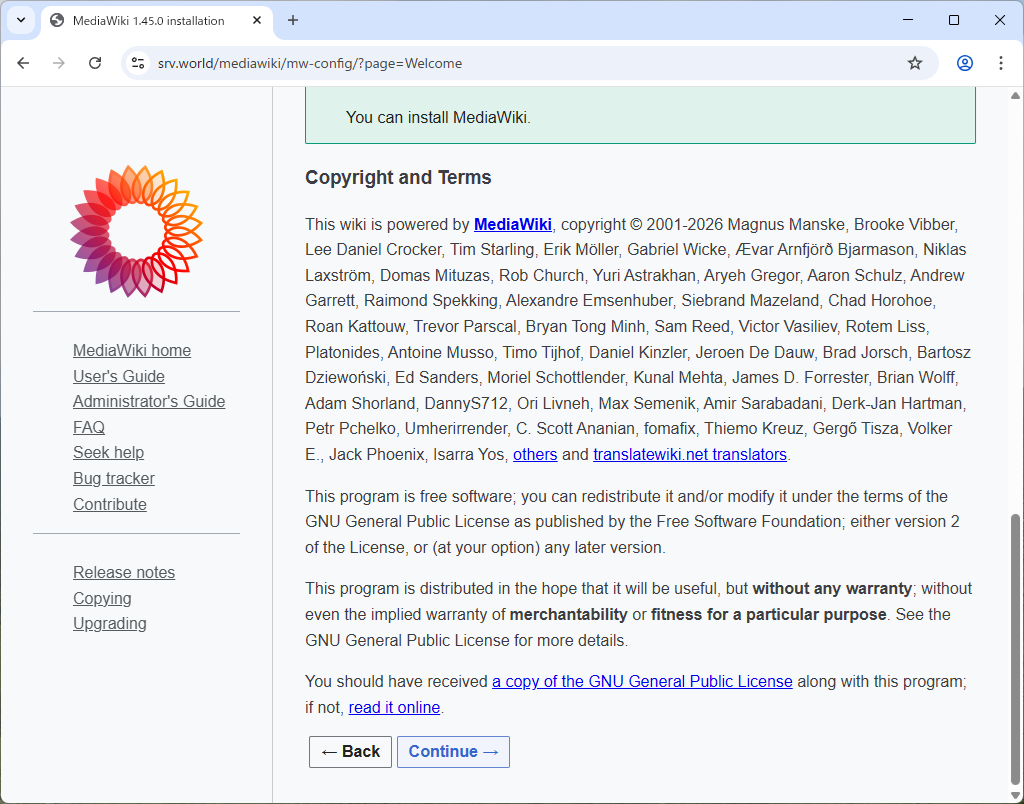Open Chrome's three-dot menu
The width and height of the screenshot is (1024, 804).
pyautogui.click(x=1000, y=63)
